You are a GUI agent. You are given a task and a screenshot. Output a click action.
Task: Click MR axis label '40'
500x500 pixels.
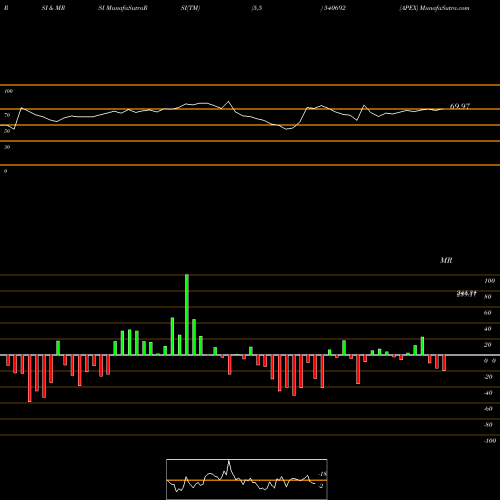[488, 329]
